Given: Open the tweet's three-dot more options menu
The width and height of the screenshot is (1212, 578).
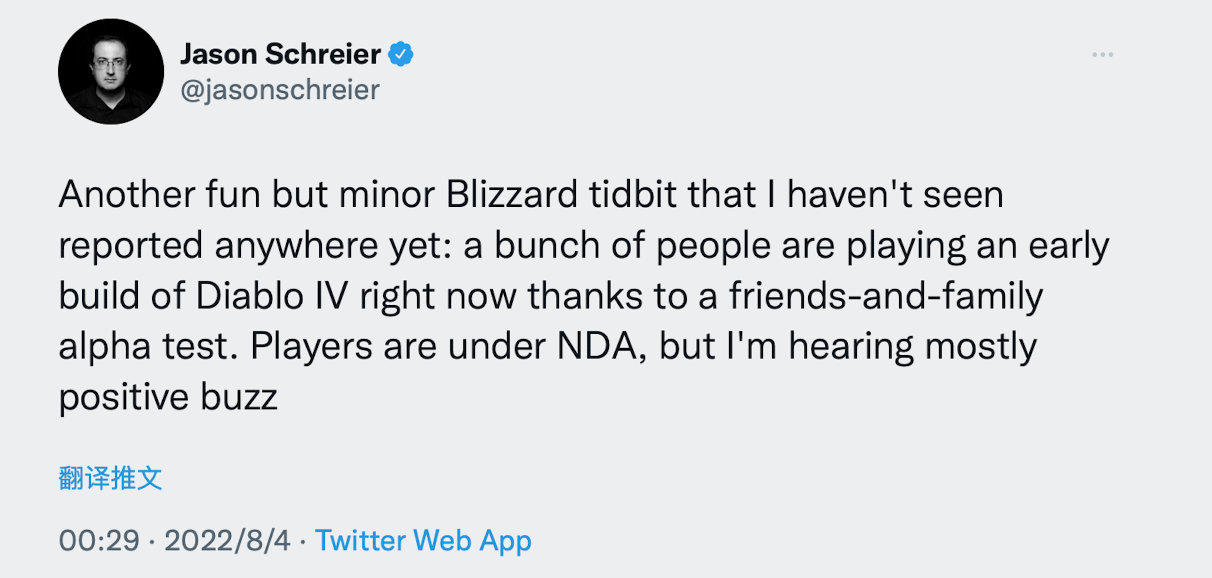Looking at the screenshot, I should [x=1102, y=54].
